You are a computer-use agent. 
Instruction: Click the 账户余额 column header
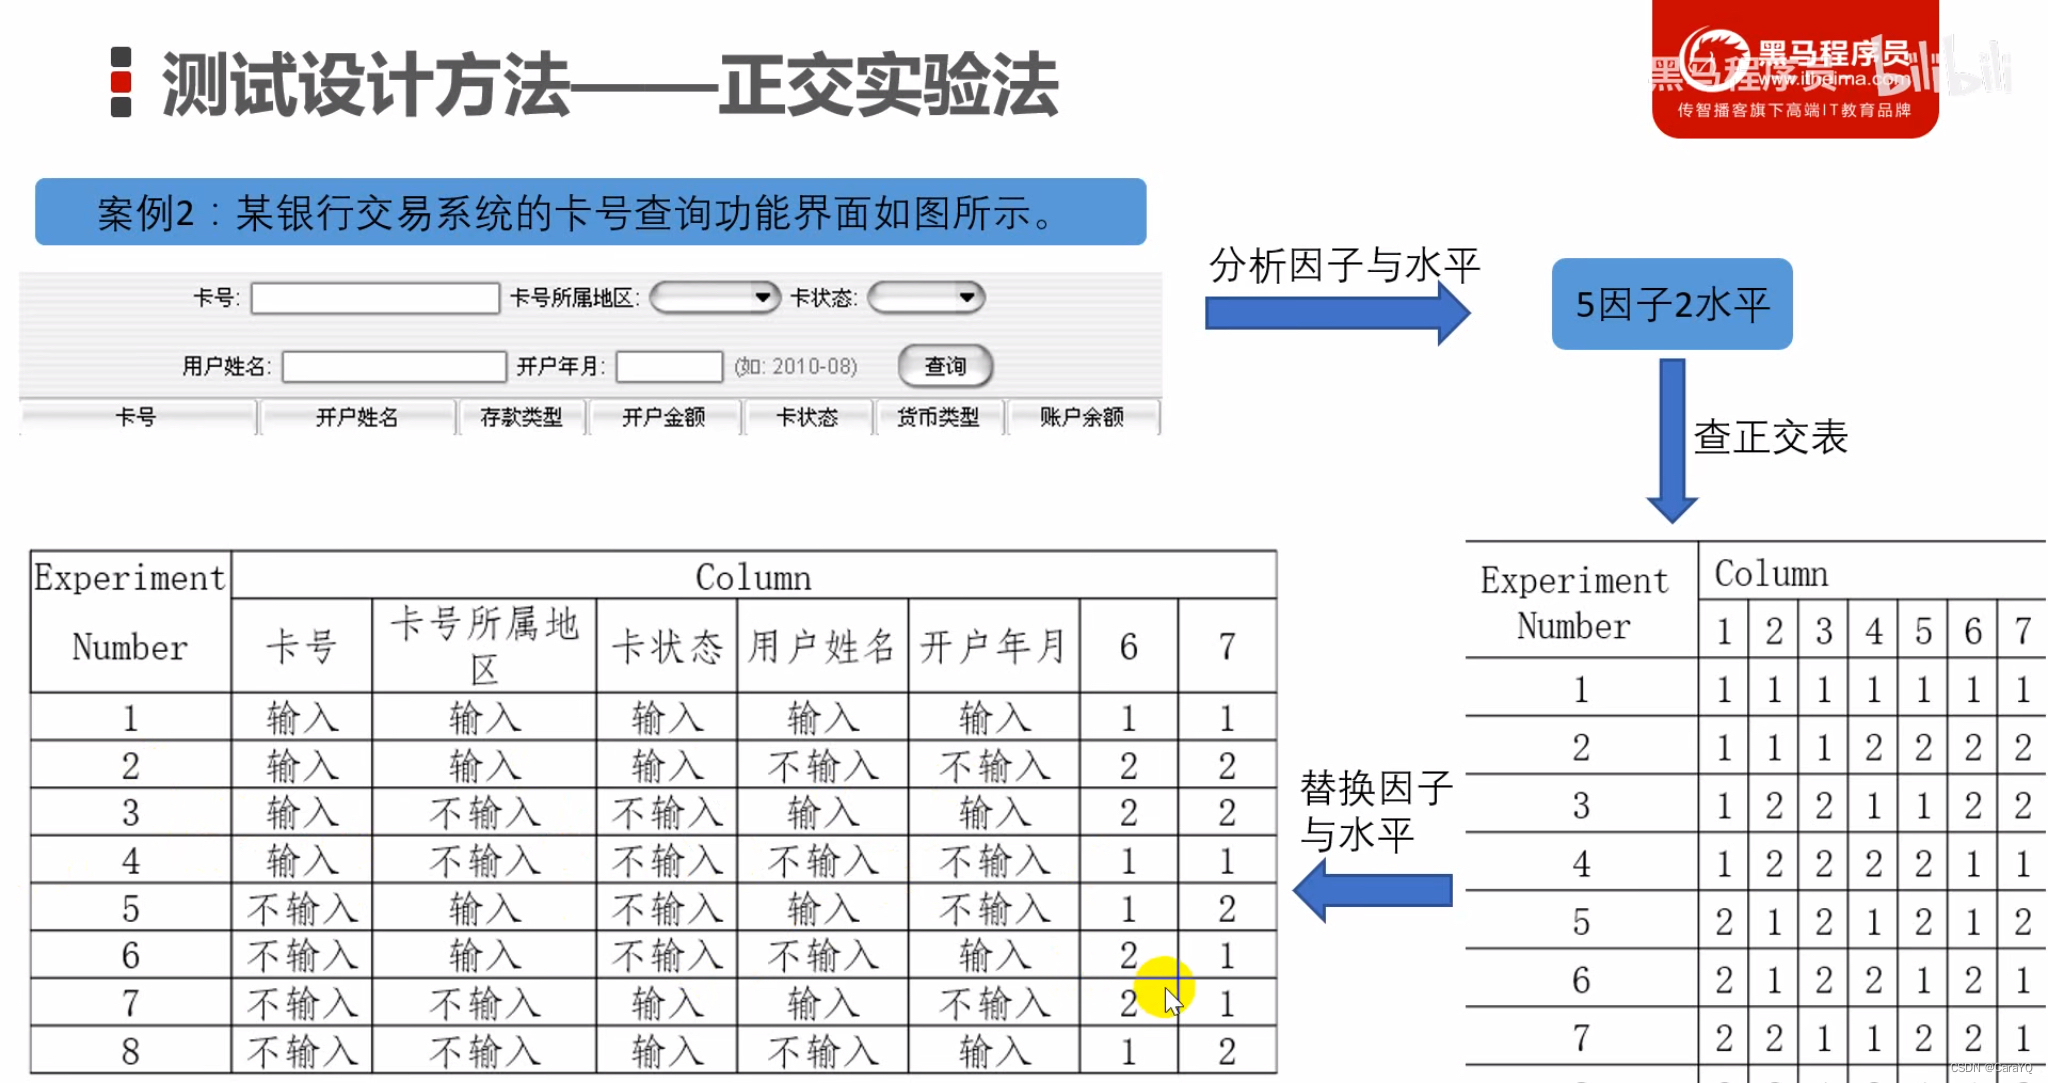(x=1082, y=417)
